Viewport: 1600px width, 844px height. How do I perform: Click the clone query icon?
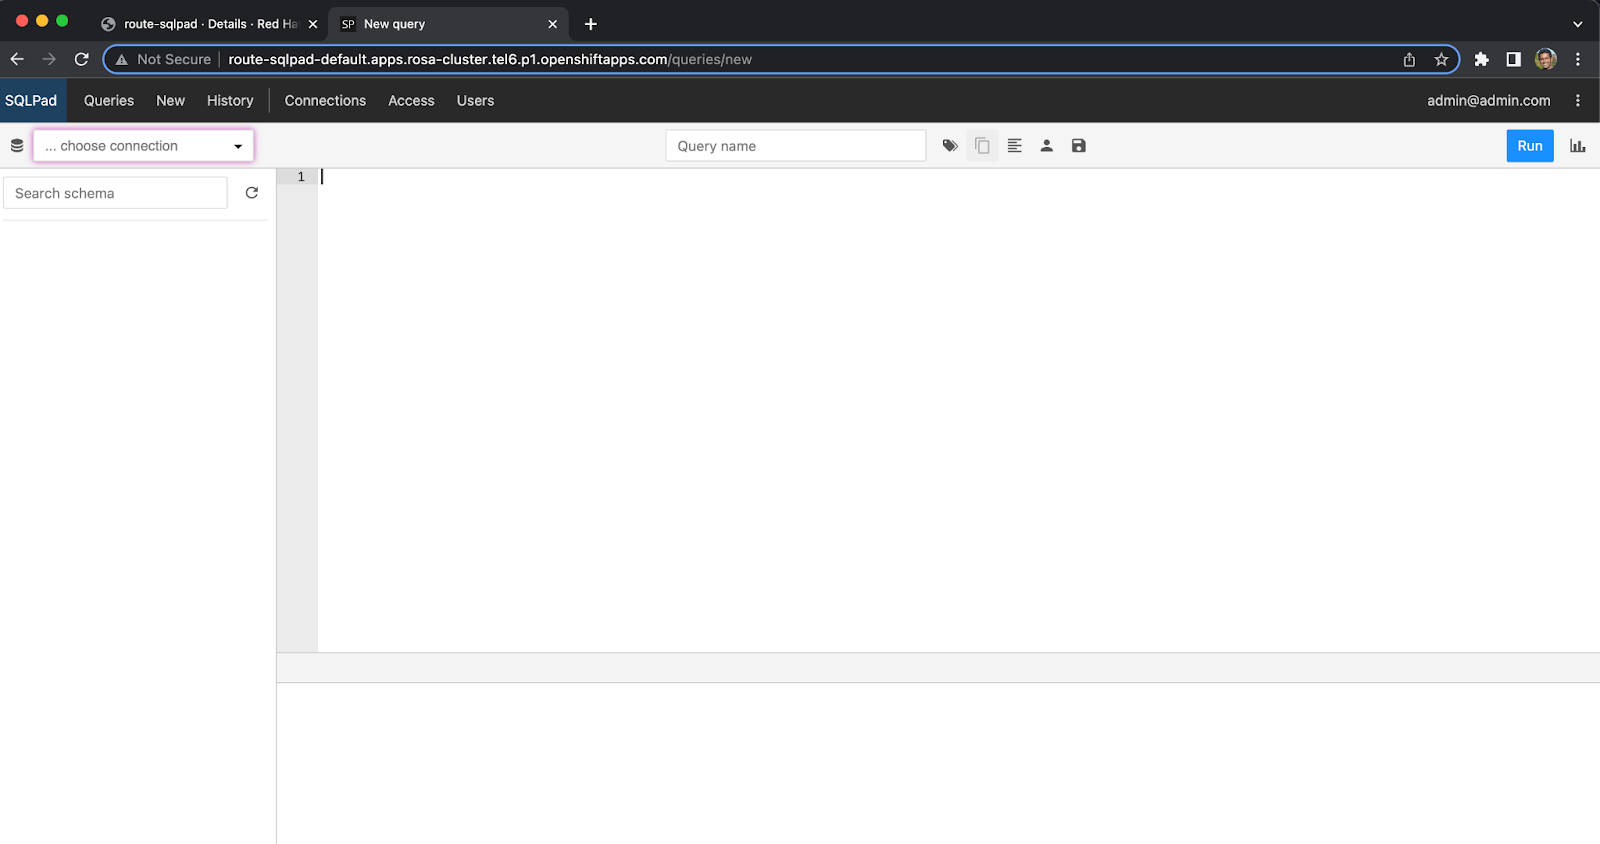pyautogui.click(x=982, y=146)
